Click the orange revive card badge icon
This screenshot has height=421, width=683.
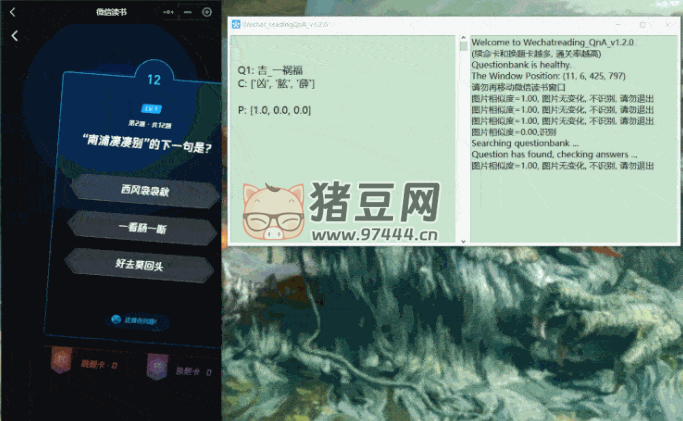[61, 360]
